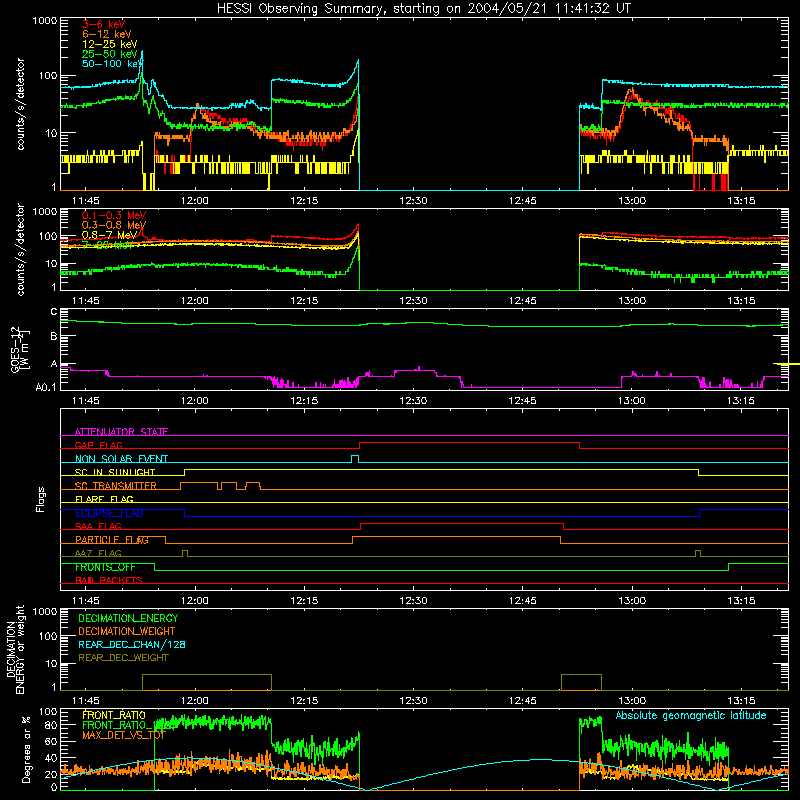Click the GOES-12 axis label
800x800 pixels.
click(20, 349)
